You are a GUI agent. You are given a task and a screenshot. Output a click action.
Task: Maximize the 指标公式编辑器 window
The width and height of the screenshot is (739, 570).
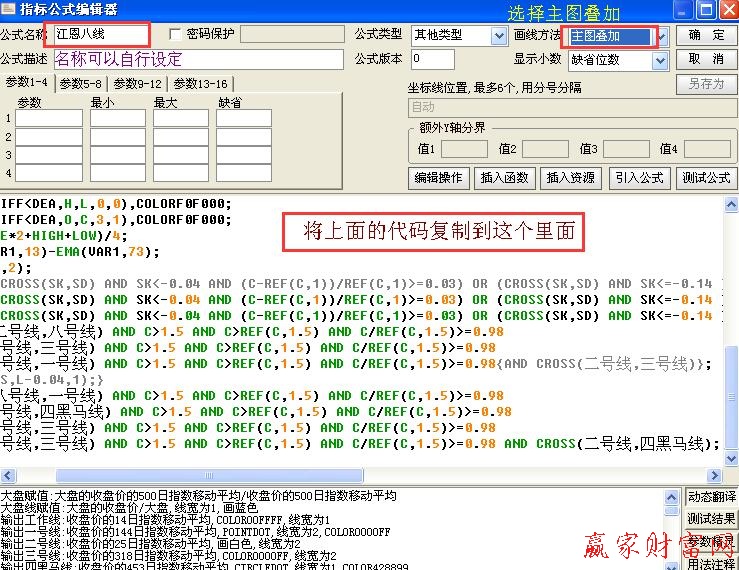[705, 10]
